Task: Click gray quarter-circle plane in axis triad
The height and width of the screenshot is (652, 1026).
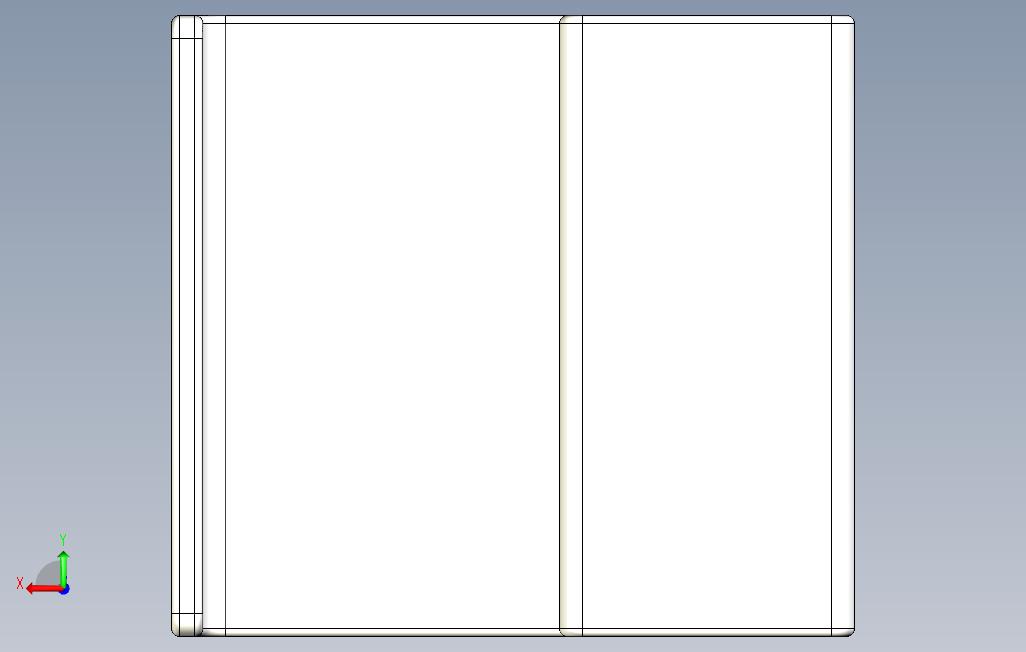Action: point(48,575)
